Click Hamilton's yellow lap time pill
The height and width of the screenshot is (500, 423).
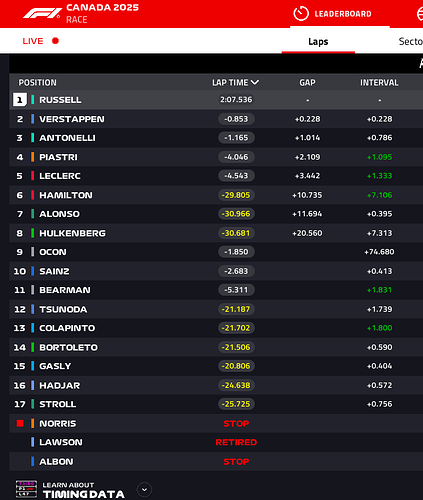point(236,195)
